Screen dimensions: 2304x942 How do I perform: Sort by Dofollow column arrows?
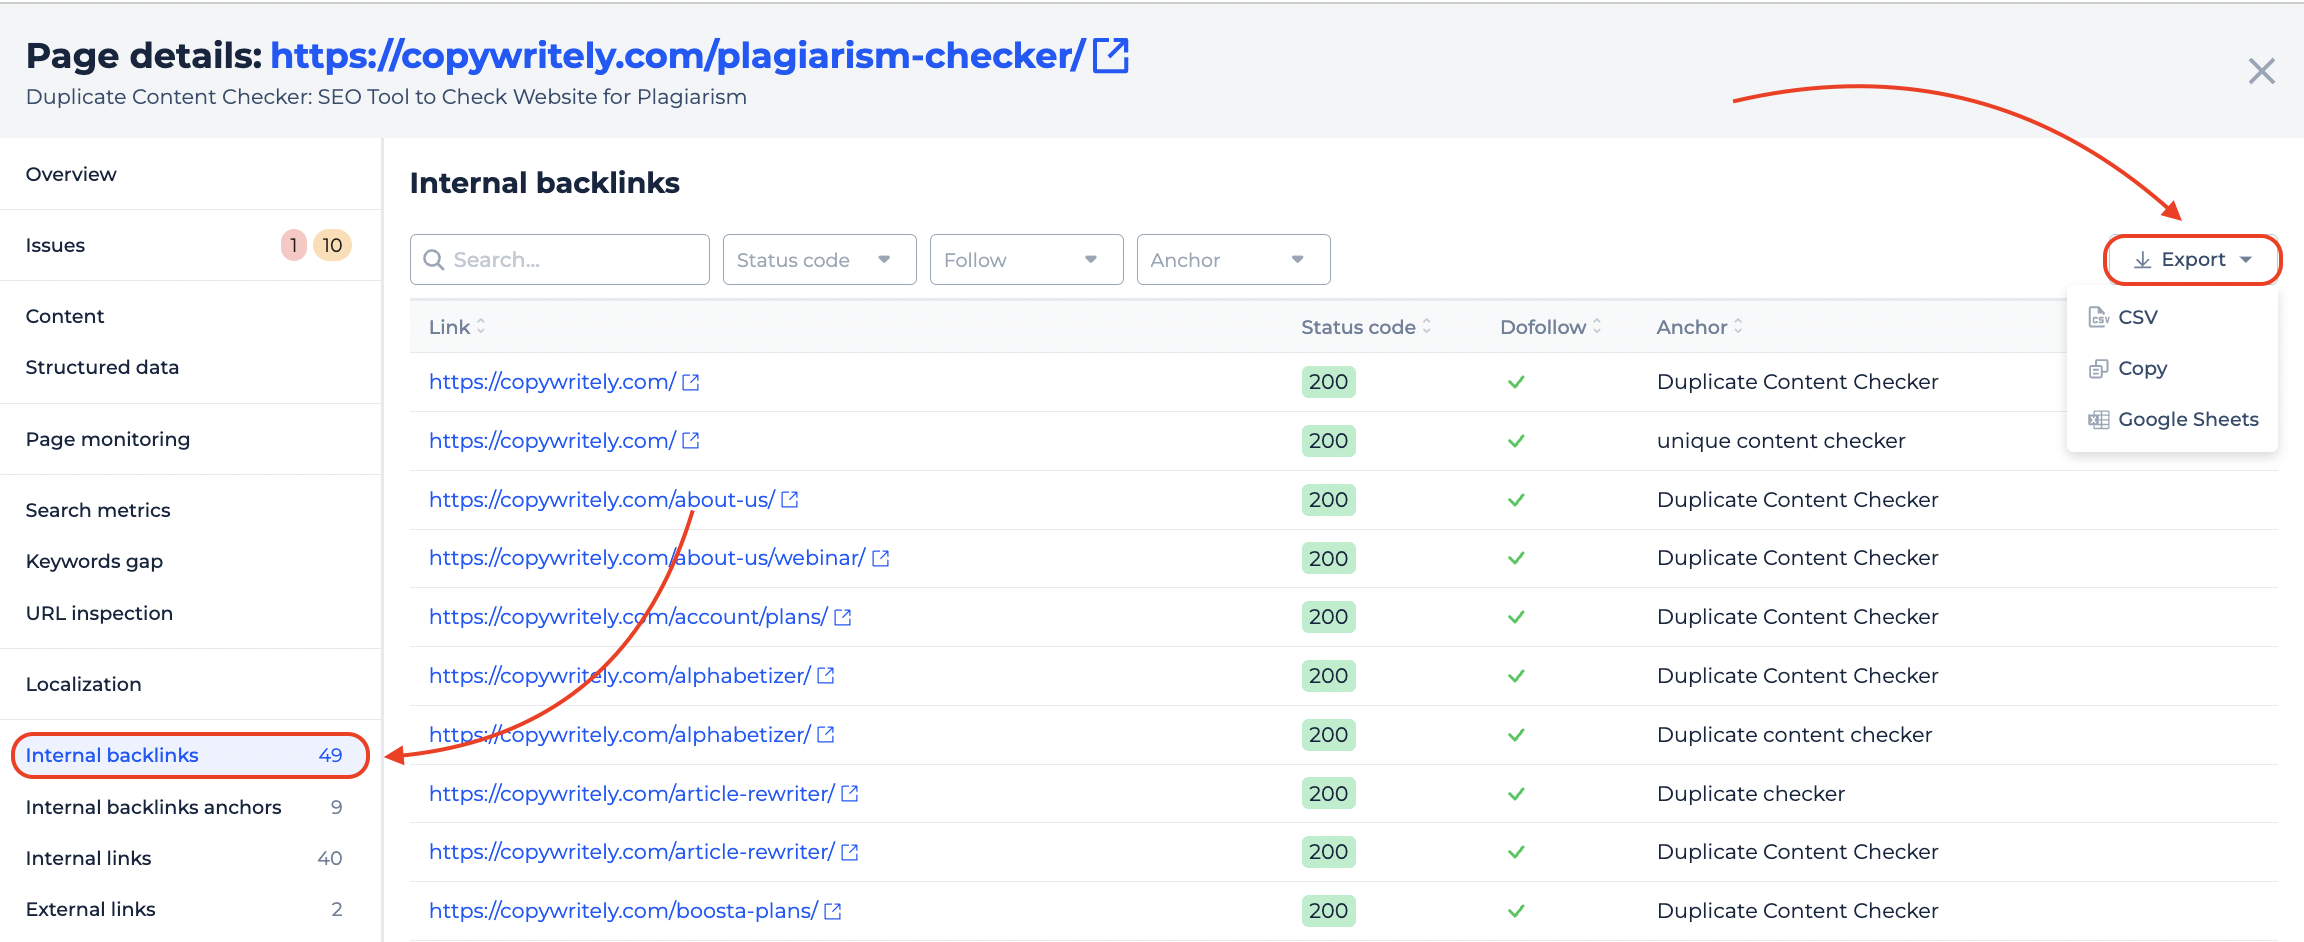[x=1597, y=327]
